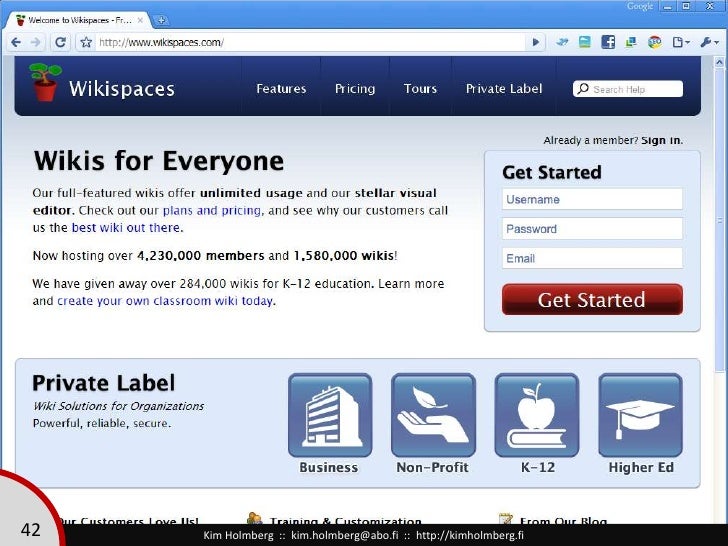Open create your own classroom wiki link
Viewport: 728px width, 546px height.
(x=165, y=301)
